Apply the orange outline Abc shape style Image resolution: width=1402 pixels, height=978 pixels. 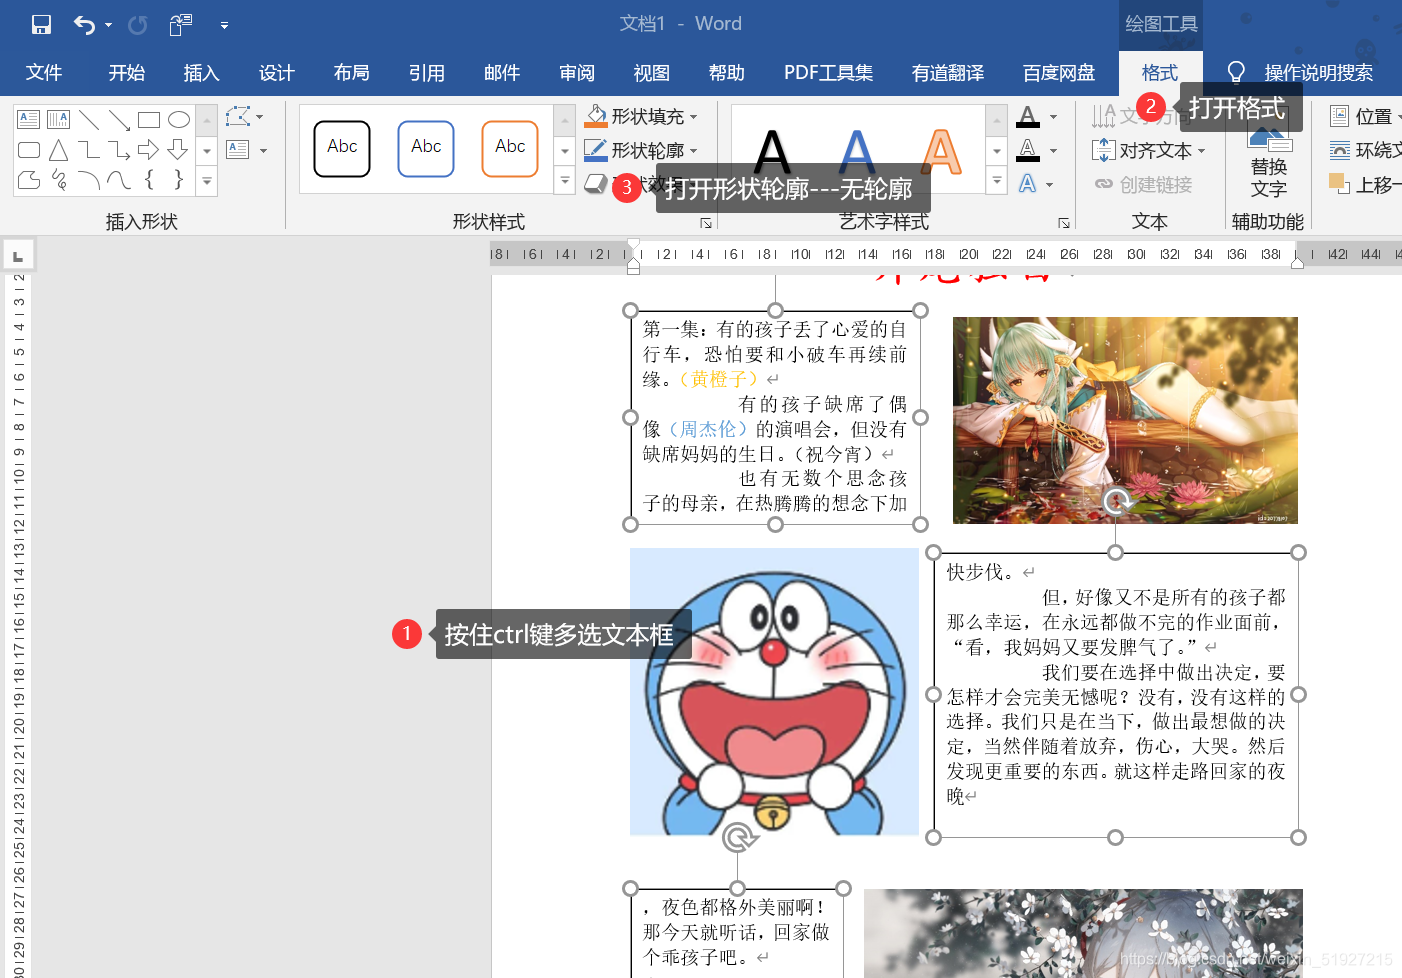(x=510, y=148)
